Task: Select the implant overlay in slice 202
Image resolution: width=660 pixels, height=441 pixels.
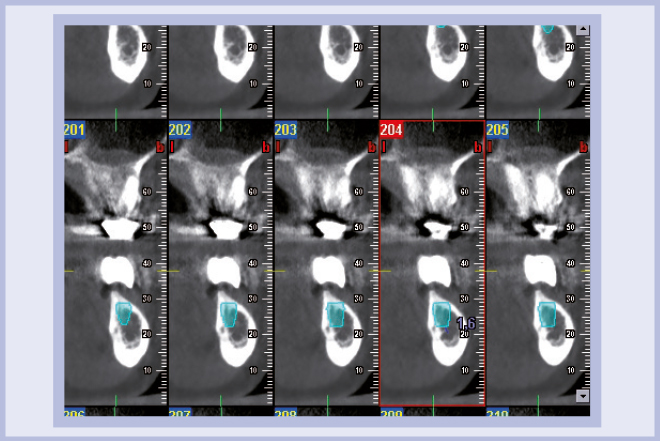Action: 230,314
